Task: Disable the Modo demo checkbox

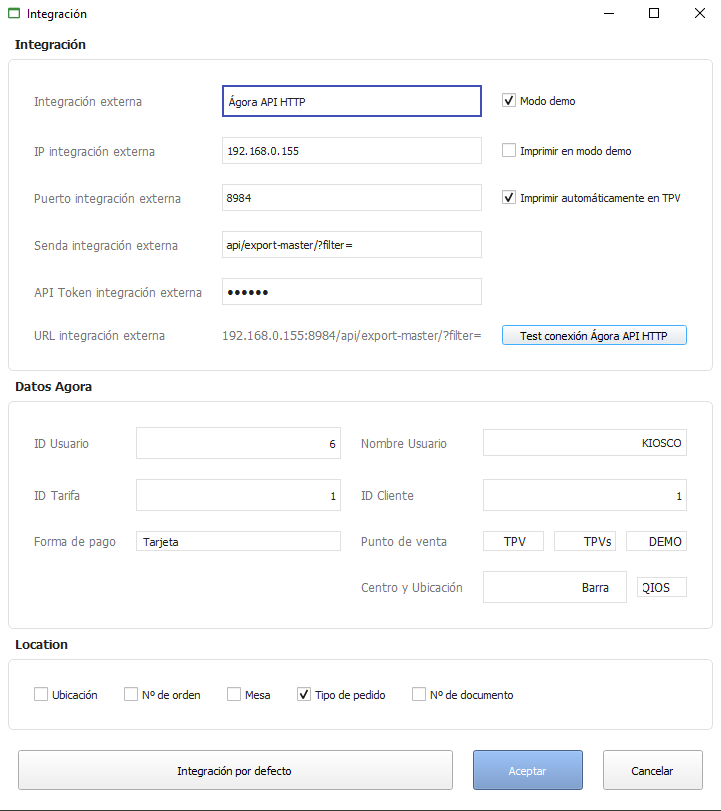Action: [509, 100]
